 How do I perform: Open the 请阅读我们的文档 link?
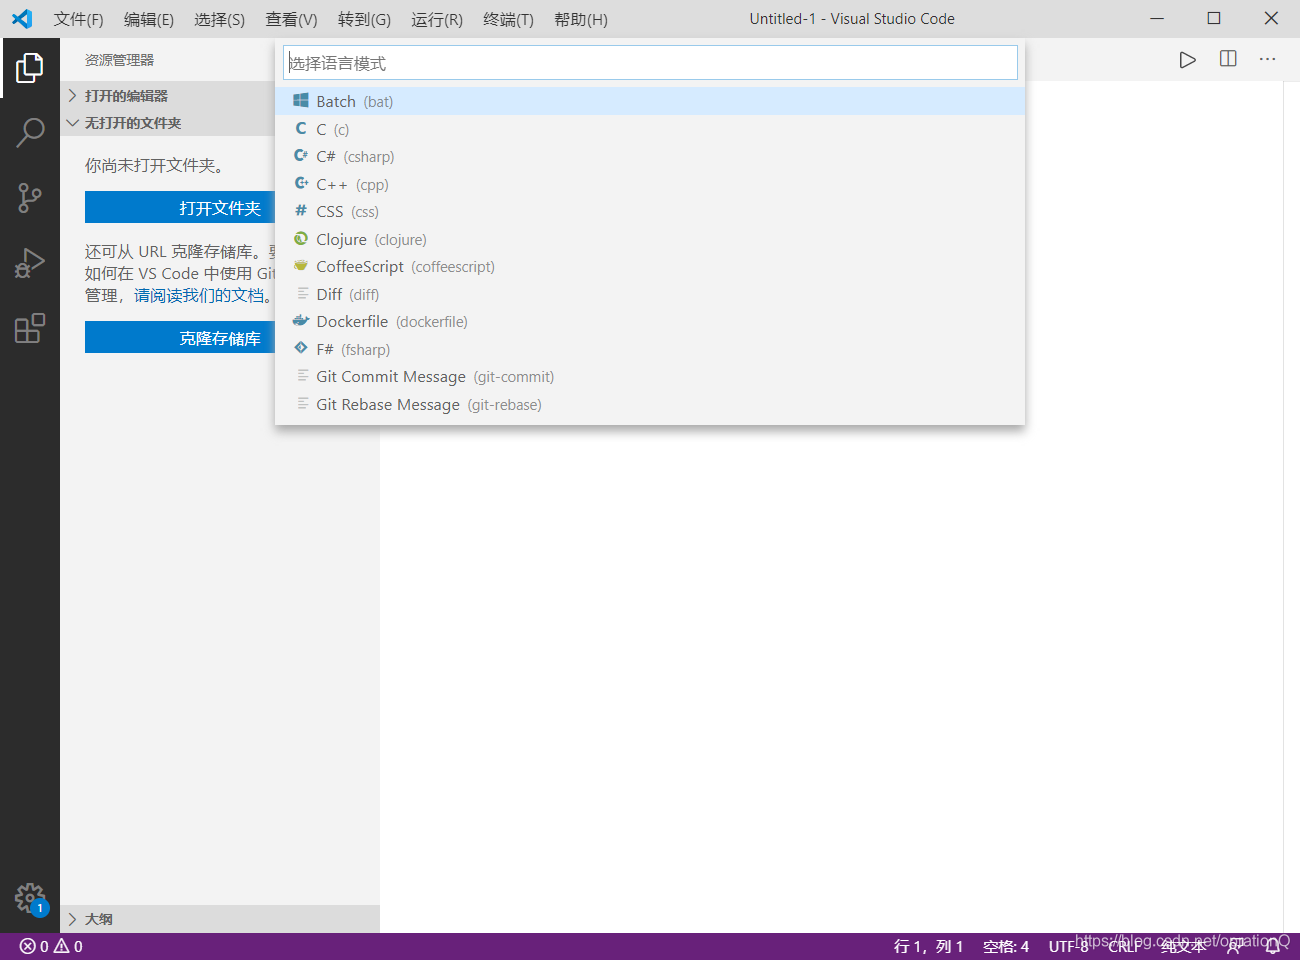(x=199, y=296)
